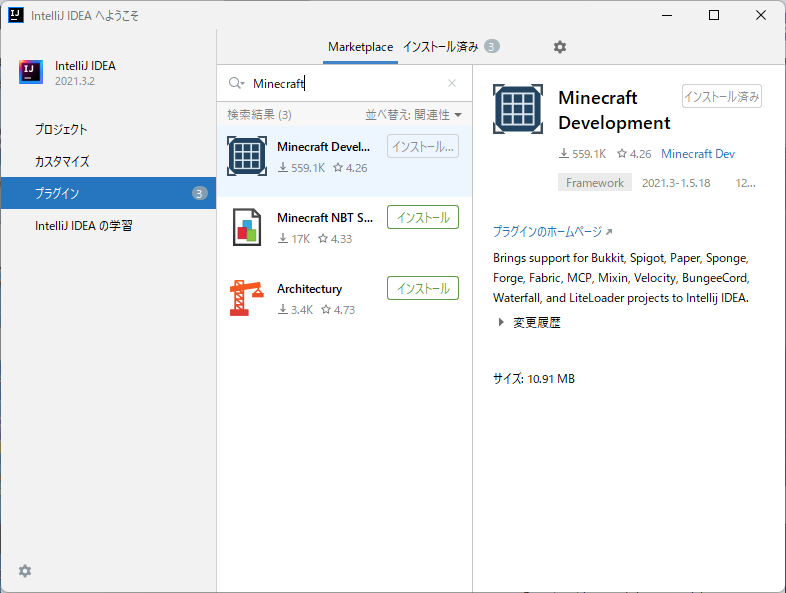Open the plugin settings gear menu

point(560,47)
